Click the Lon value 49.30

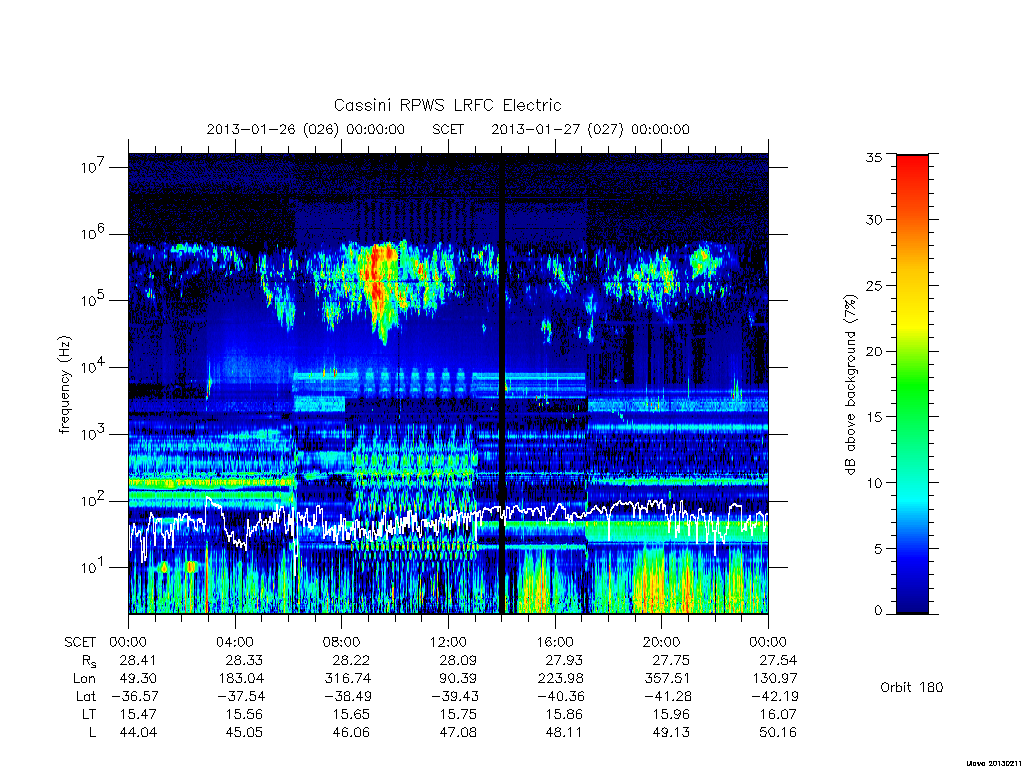[x=138, y=679]
